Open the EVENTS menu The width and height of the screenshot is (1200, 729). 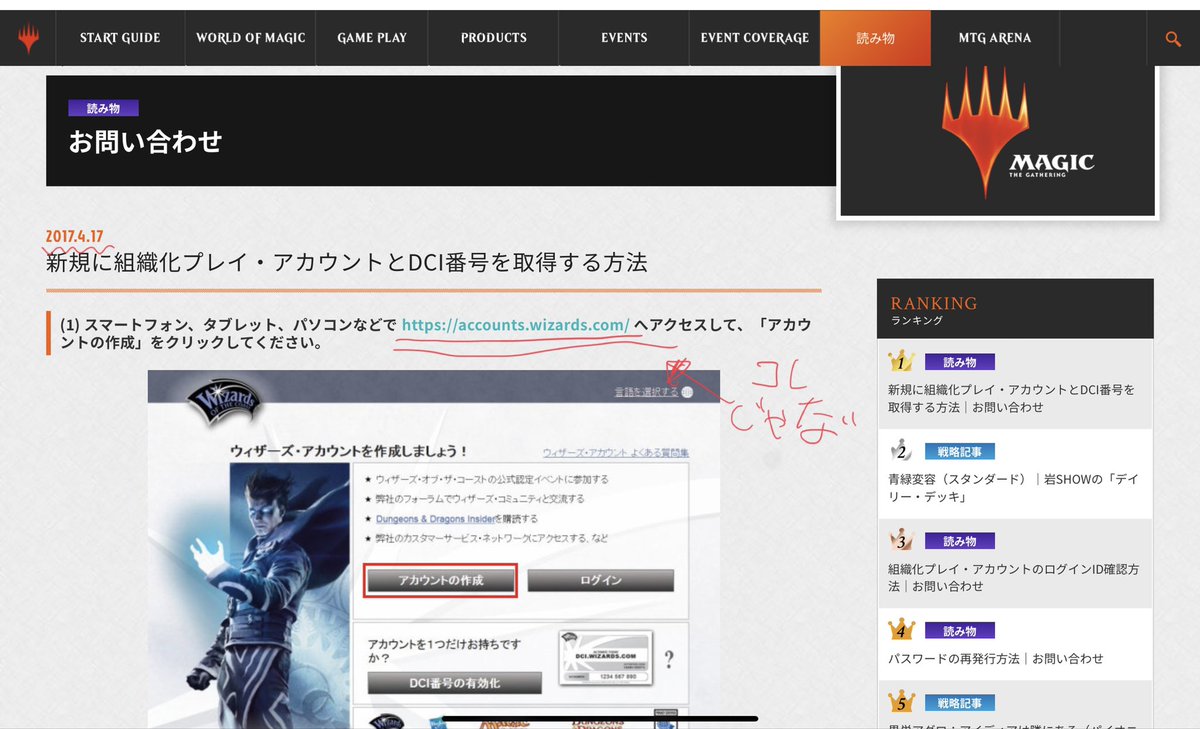[x=624, y=38]
